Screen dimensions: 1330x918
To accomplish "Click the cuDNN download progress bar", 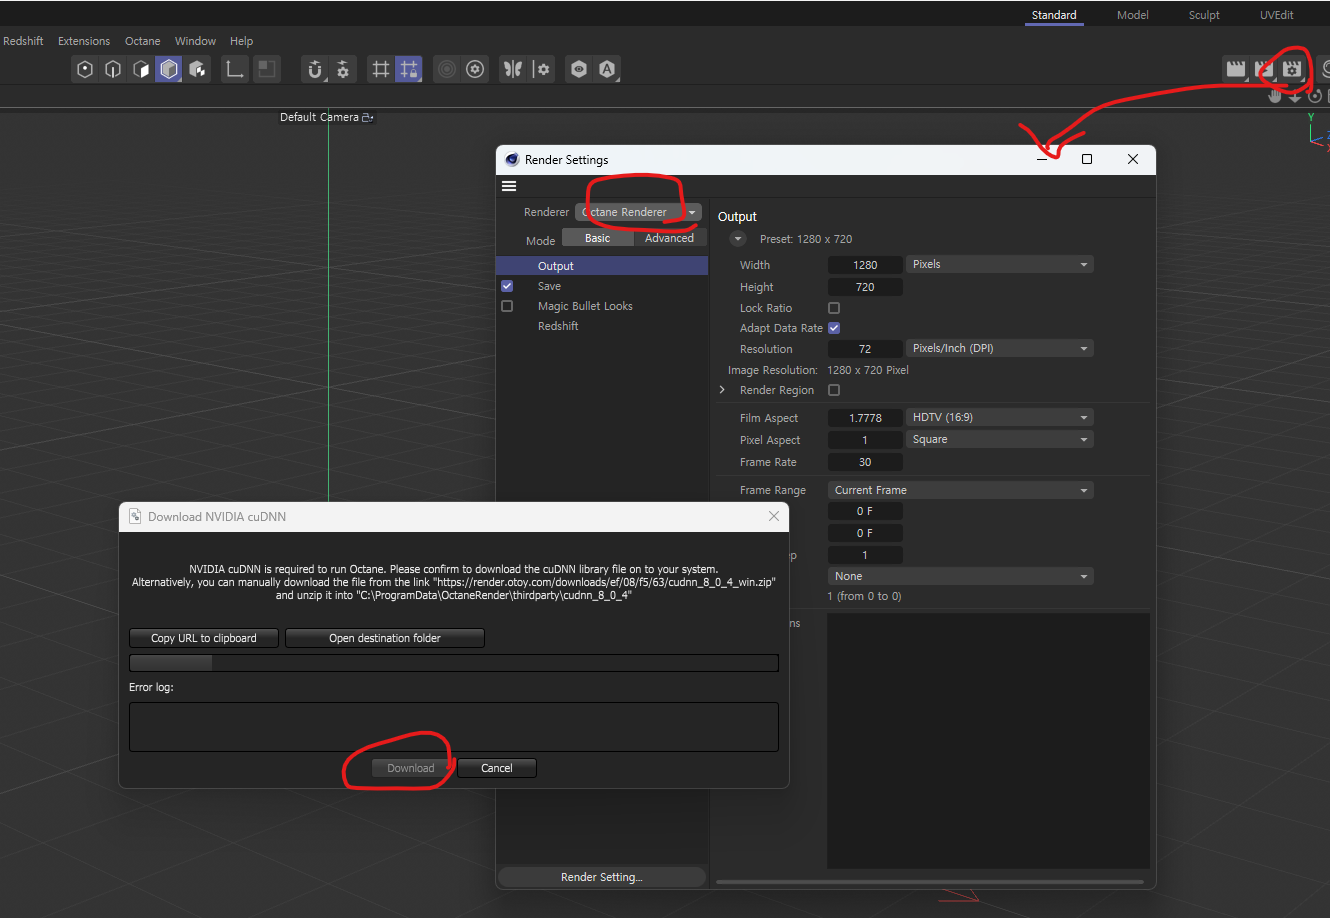I will point(454,663).
